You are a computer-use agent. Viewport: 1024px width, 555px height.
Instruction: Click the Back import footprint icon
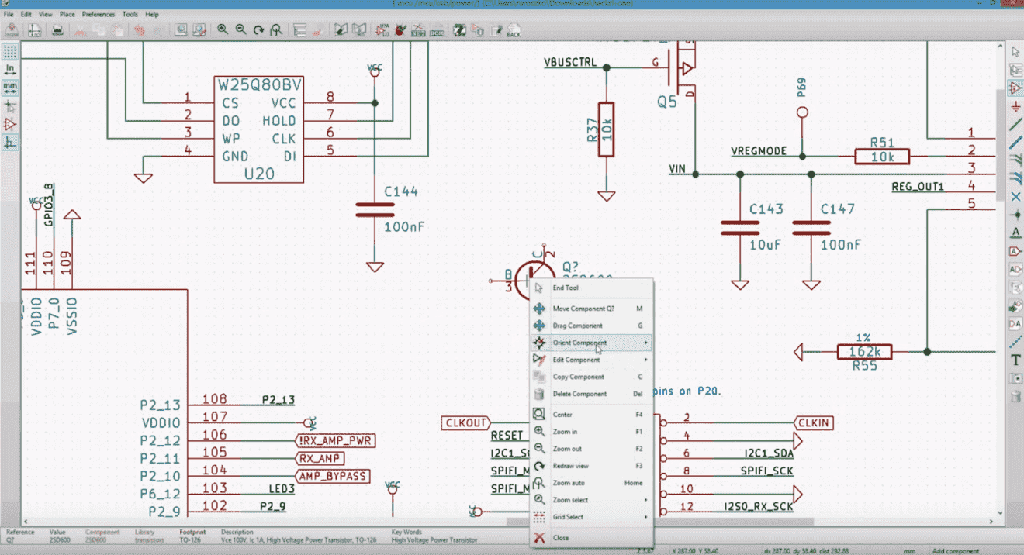point(514,30)
